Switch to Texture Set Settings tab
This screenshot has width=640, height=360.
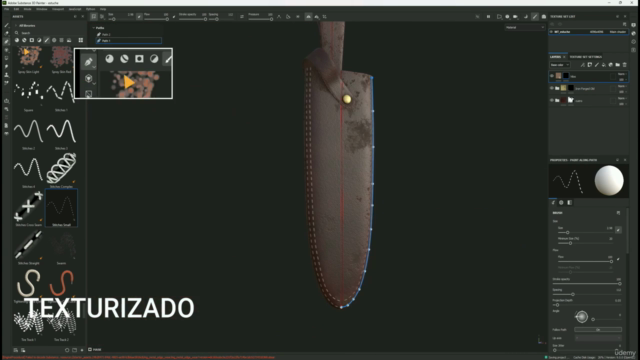pyautogui.click(x=585, y=57)
